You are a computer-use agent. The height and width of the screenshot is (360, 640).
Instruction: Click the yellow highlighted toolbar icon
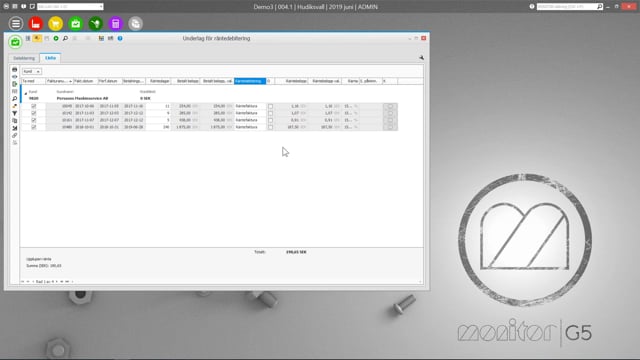point(37,38)
